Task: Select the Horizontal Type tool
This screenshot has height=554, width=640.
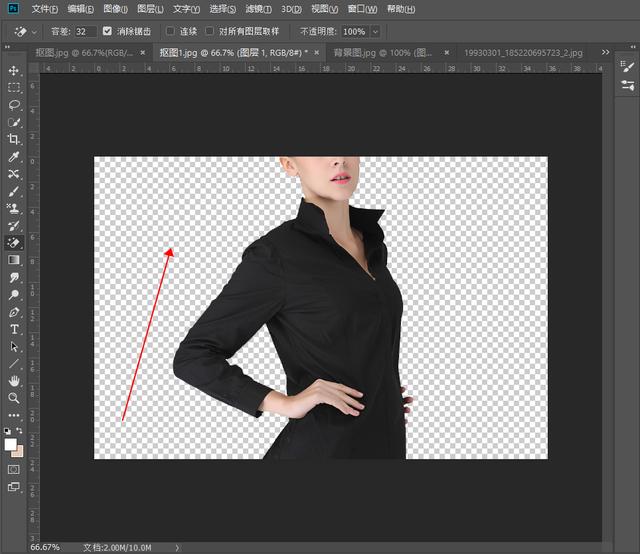Action: [14, 329]
